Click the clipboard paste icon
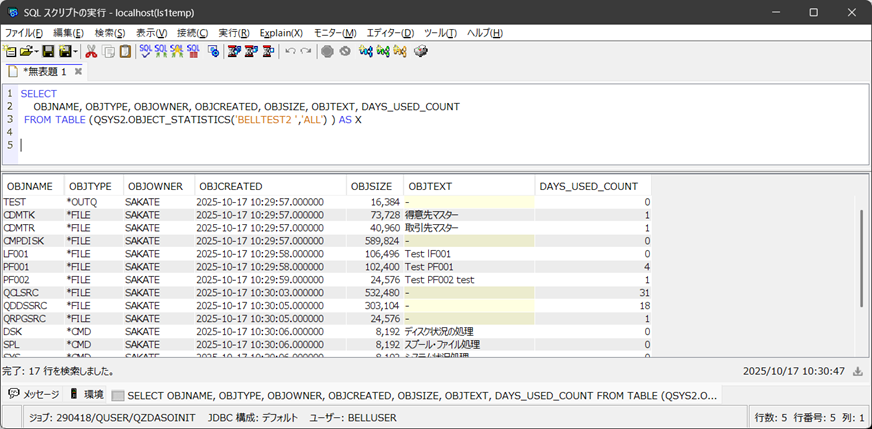The width and height of the screenshot is (872, 429). pos(125,51)
